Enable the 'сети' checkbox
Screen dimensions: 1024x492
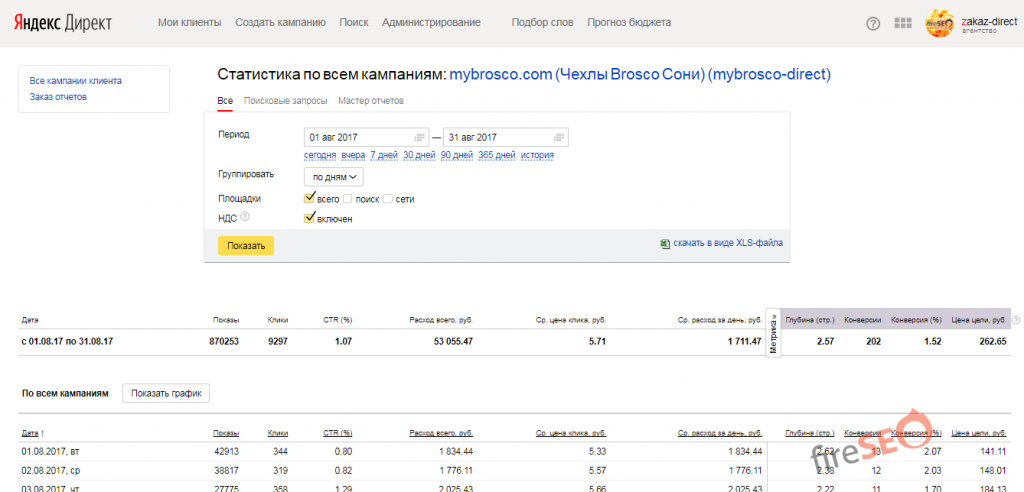388,199
